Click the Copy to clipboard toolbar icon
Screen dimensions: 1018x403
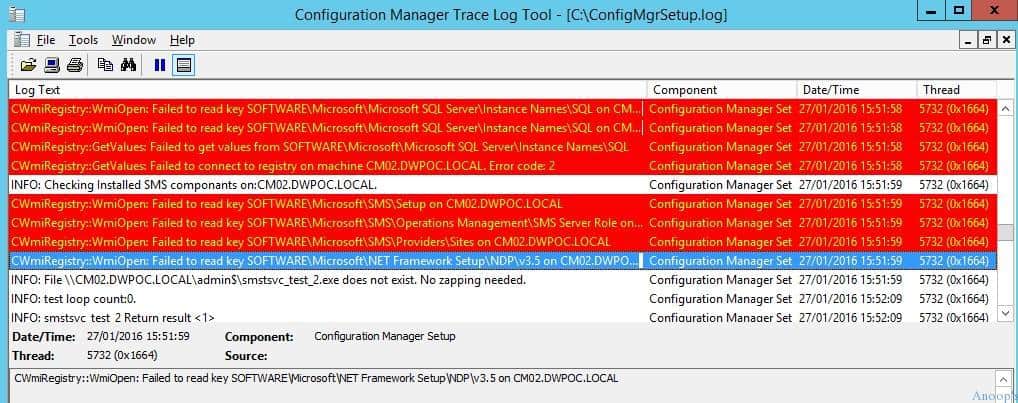point(105,65)
